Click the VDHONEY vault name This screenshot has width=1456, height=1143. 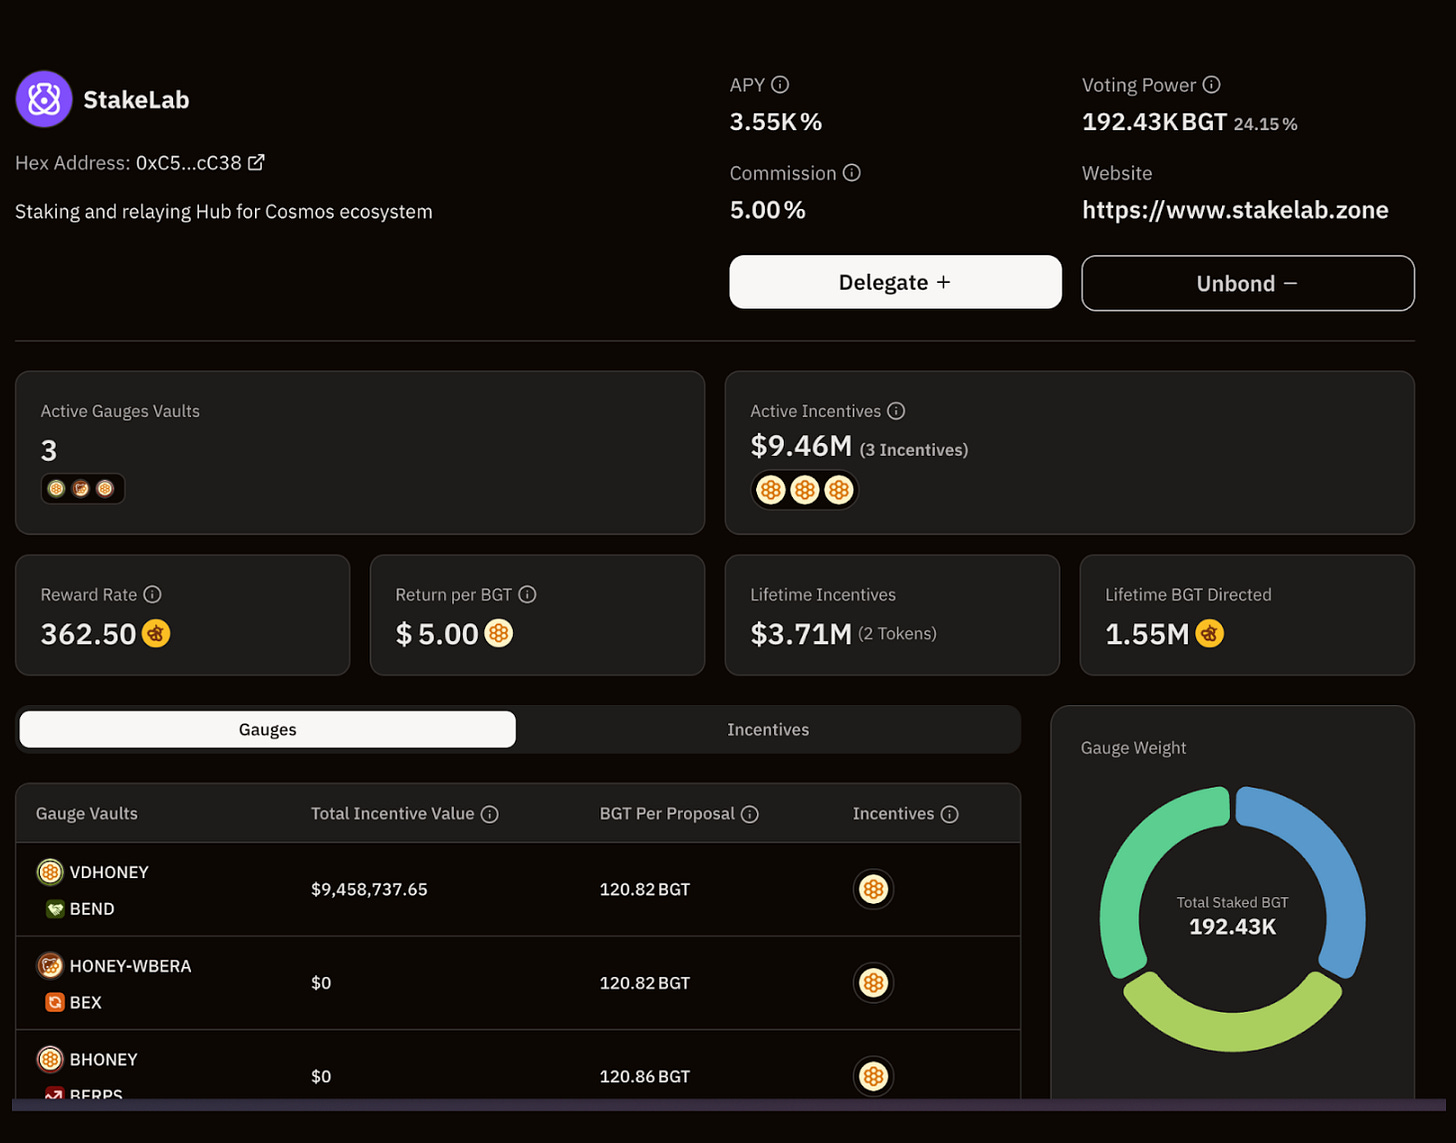pyautogui.click(x=109, y=872)
